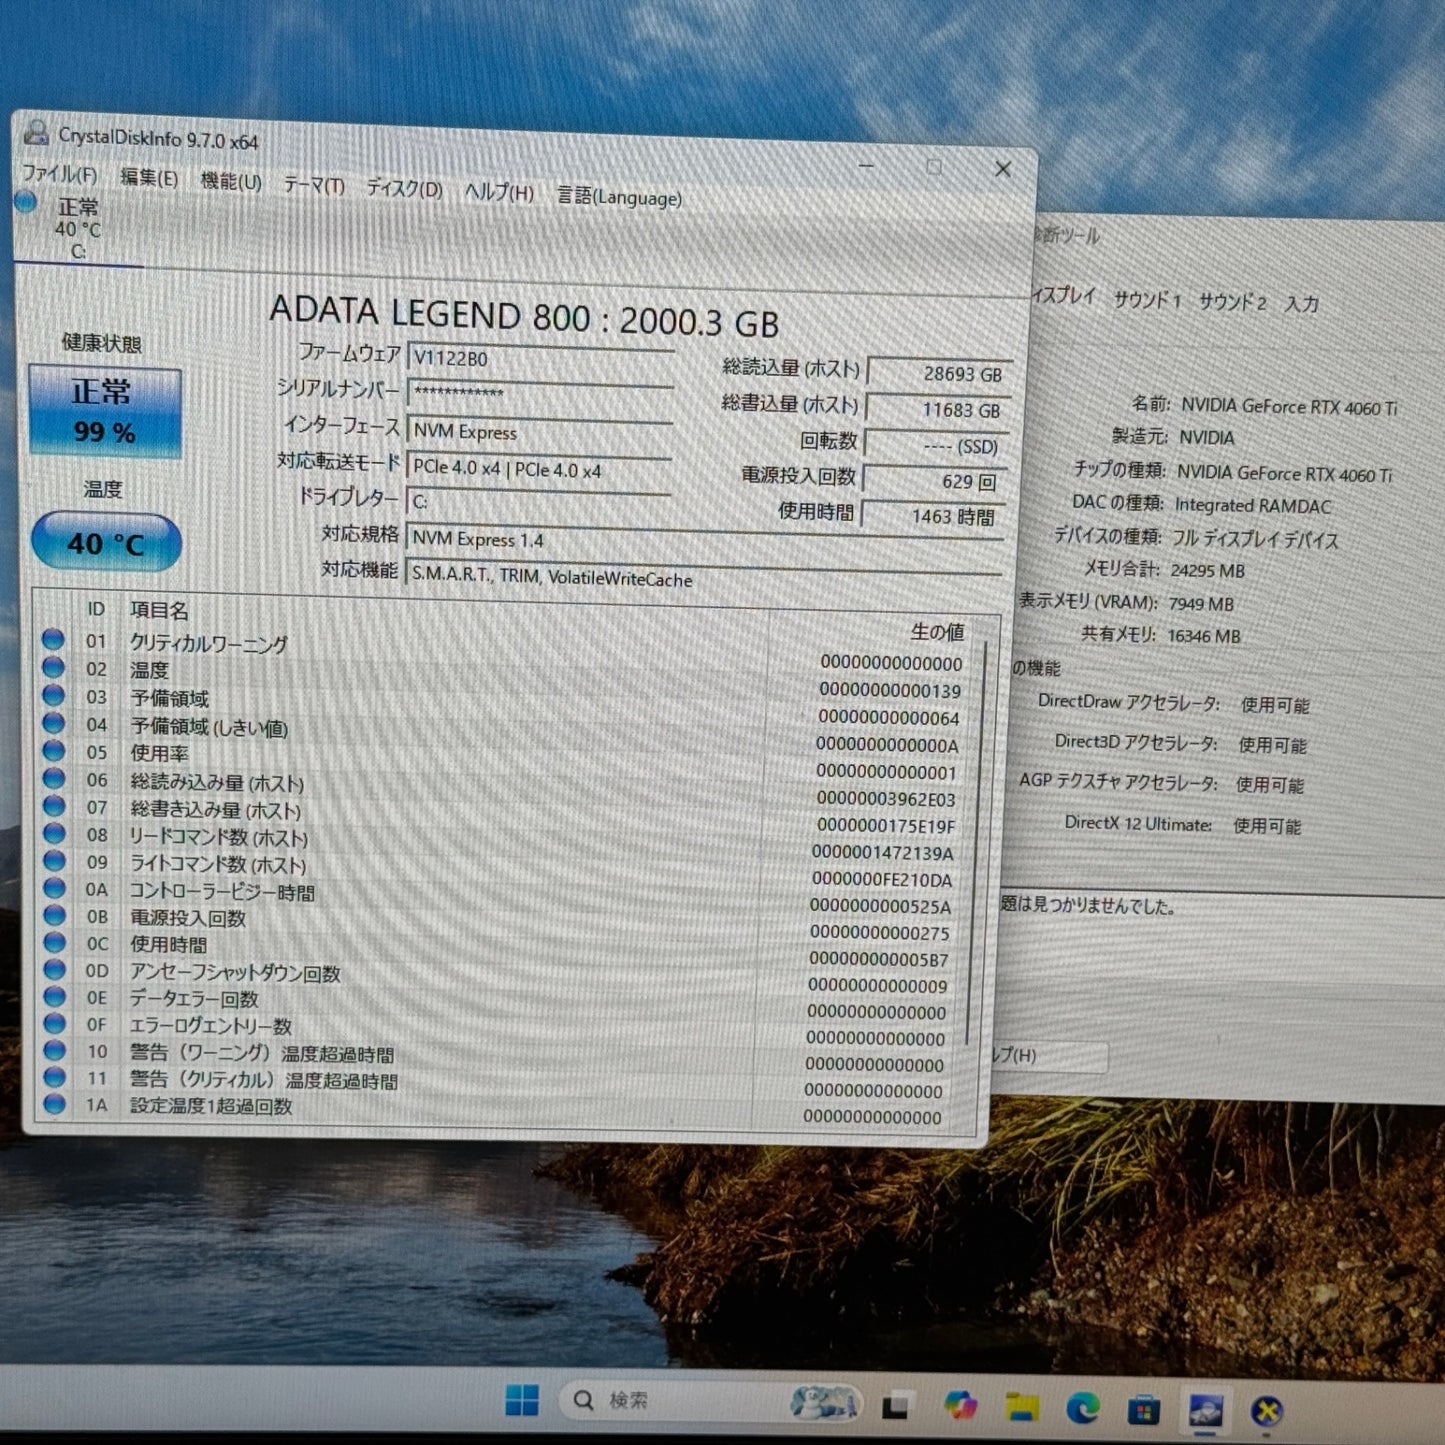This screenshot has width=1445, height=1445.
Task: Open the 機能(U) menu
Action: pos(230,181)
